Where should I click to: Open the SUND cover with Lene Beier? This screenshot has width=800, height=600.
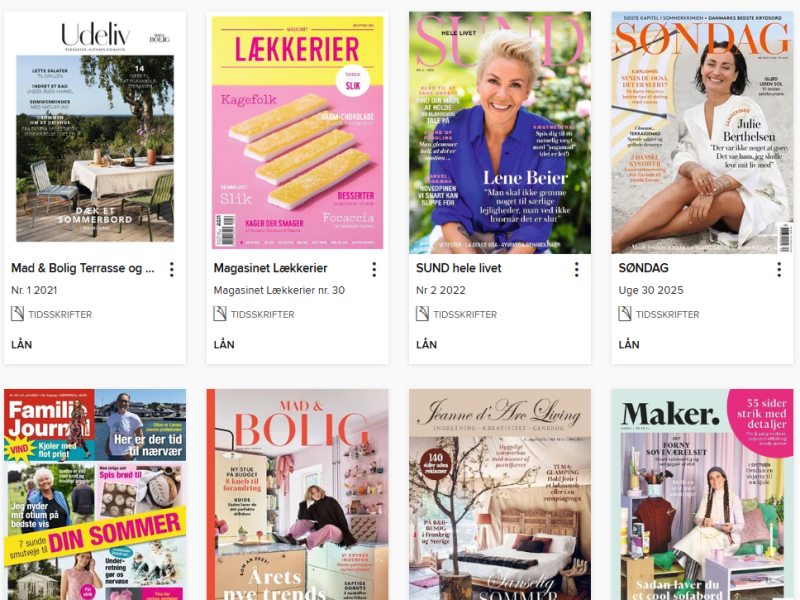(500, 133)
